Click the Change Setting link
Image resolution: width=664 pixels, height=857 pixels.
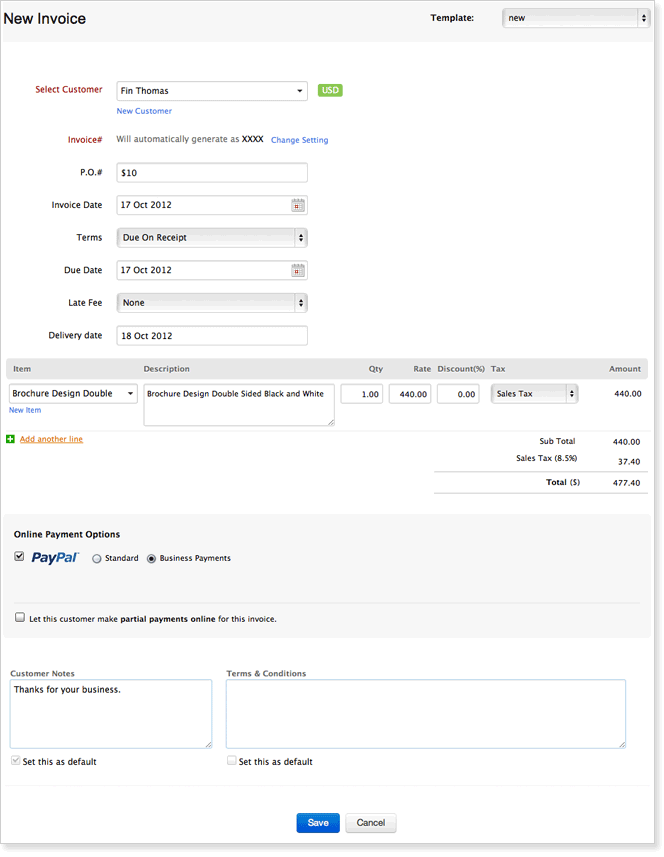(299, 140)
